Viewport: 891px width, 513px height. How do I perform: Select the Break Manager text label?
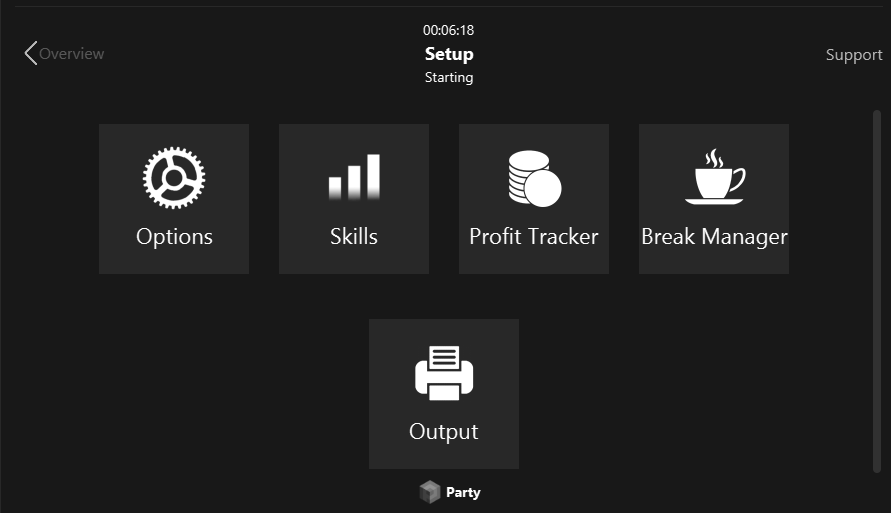714,237
